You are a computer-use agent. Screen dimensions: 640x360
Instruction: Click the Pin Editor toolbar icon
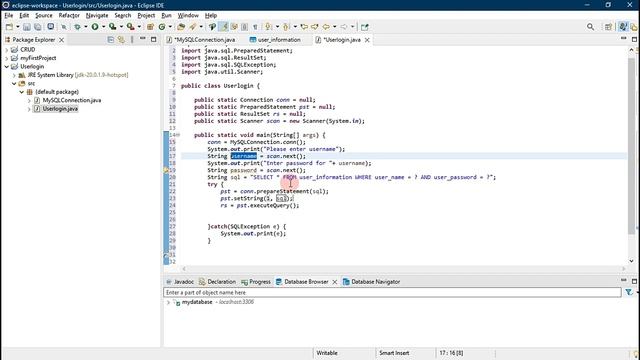point(364,27)
